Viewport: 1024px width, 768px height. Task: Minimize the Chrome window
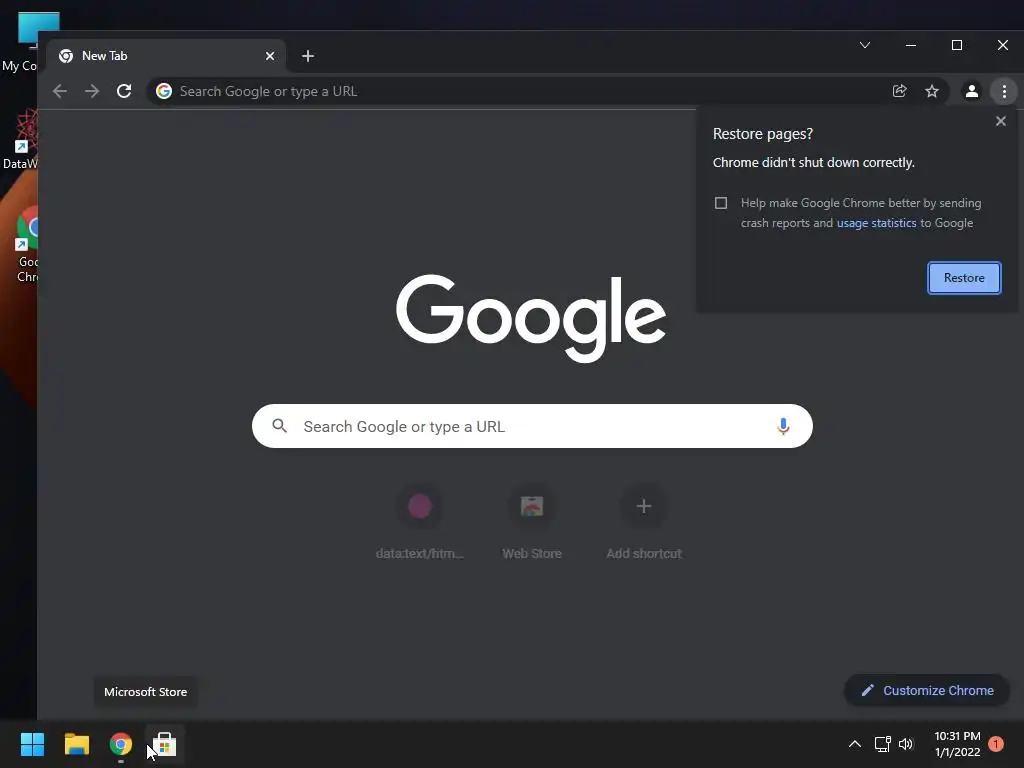pyautogui.click(x=910, y=45)
